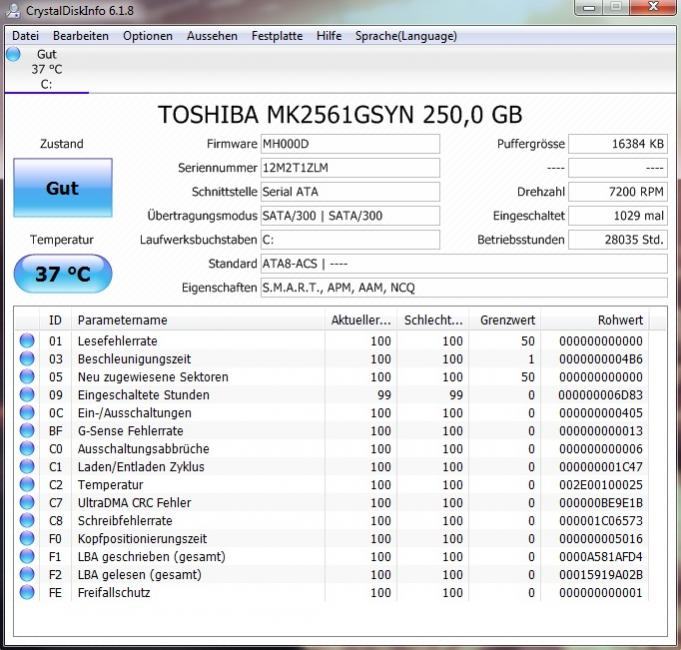
Task: Open the Festplatte menu
Action: [x=277, y=36]
